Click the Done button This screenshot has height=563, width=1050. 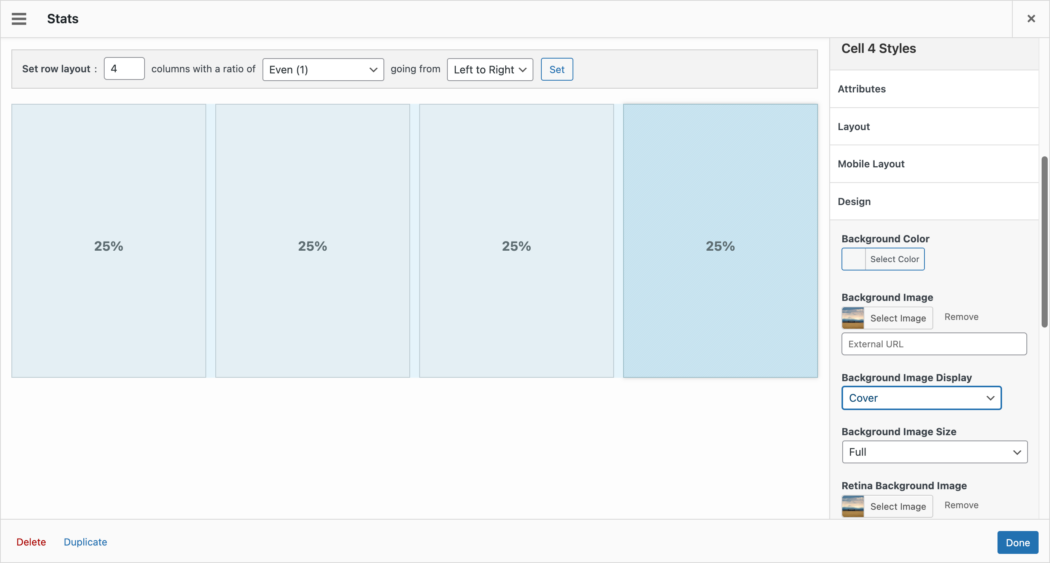[x=1017, y=543]
